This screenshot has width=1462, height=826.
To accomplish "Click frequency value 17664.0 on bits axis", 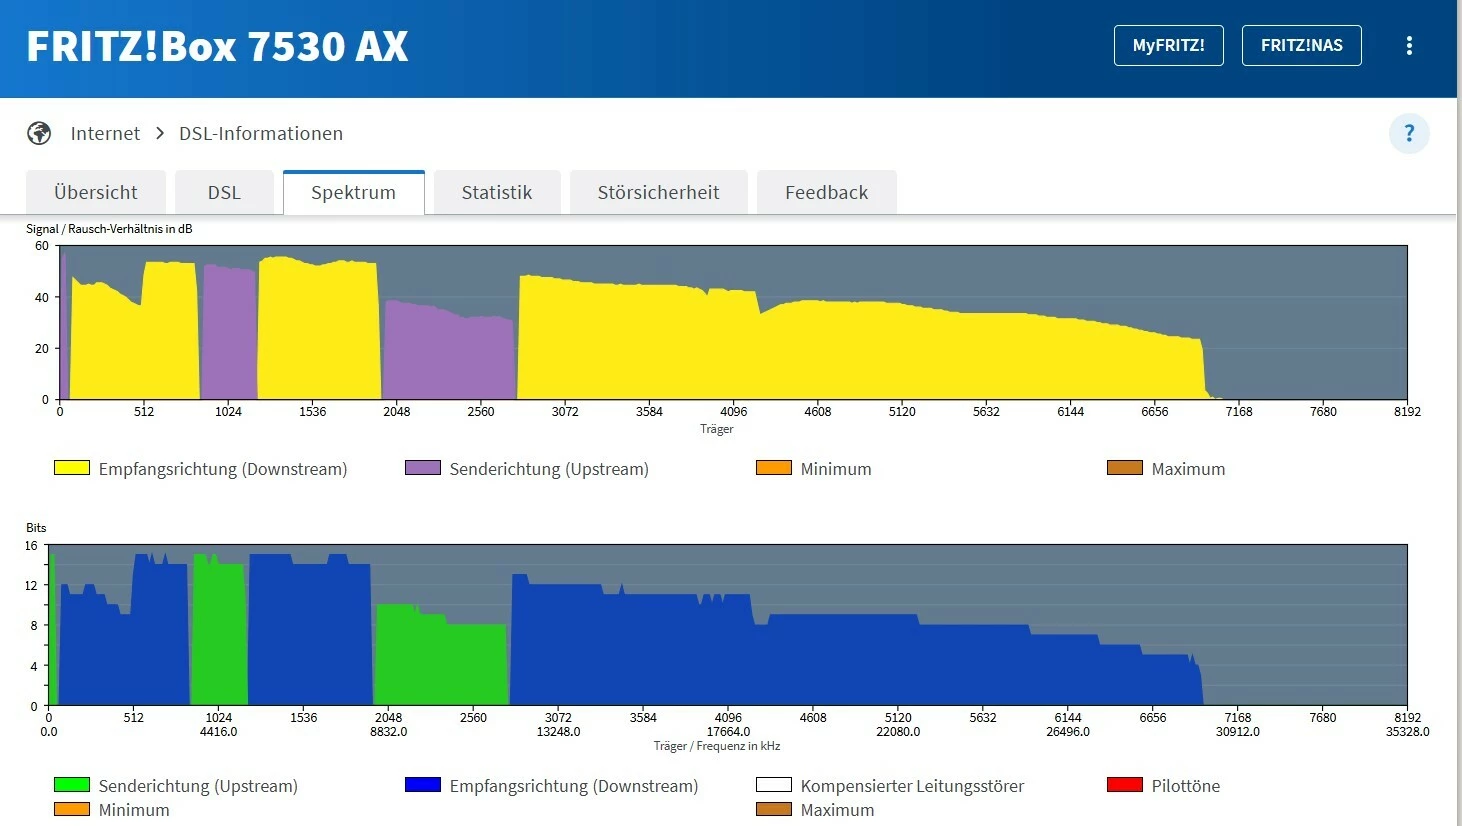I will point(729,732).
